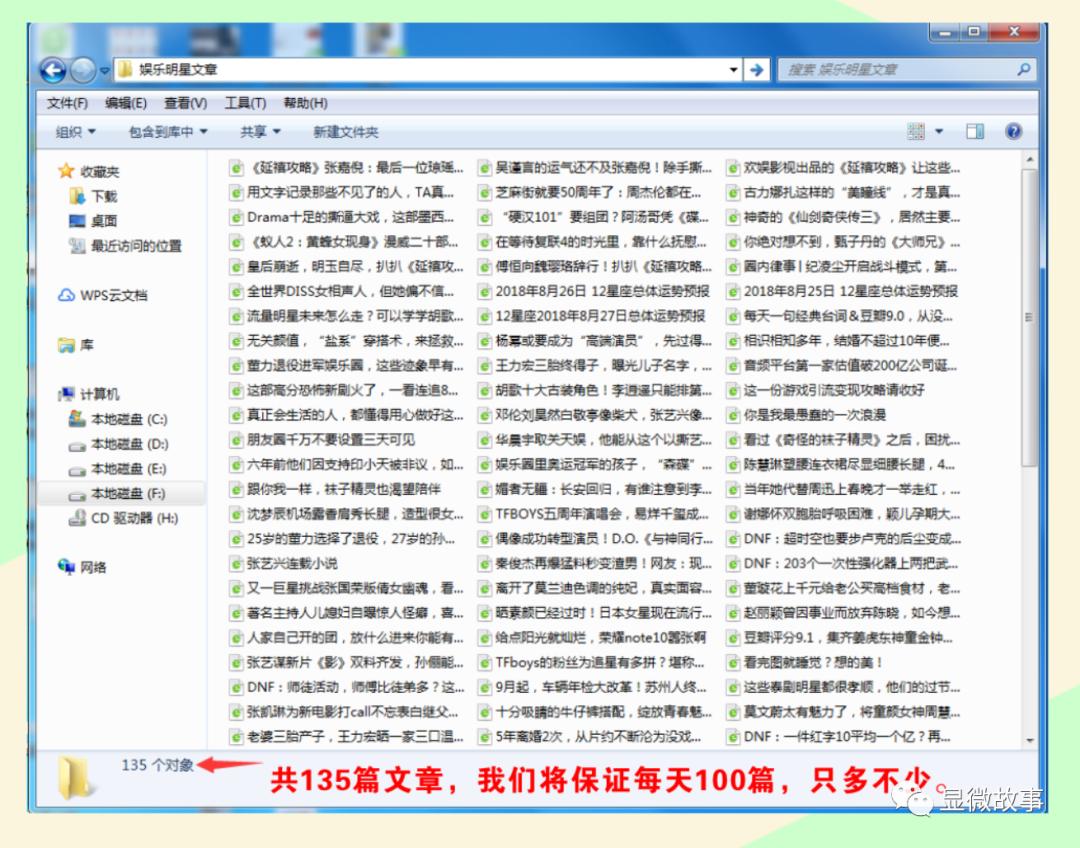The image size is (1080, 848).
Task: Click the Forward navigation arrow button
Action: click(x=84, y=70)
